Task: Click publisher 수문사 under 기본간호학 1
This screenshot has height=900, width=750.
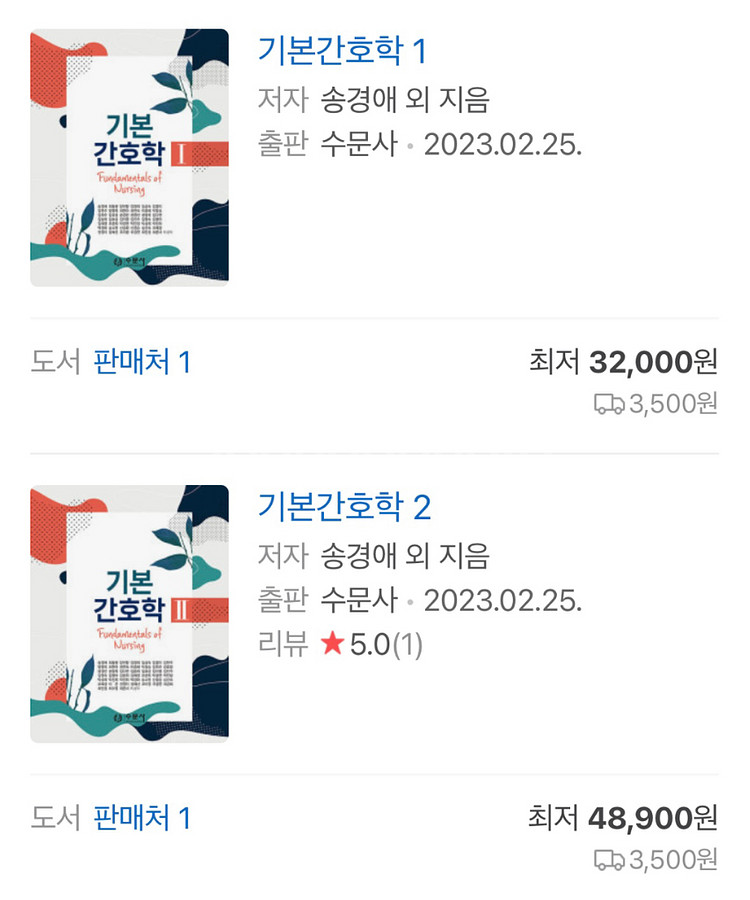Action: (358, 144)
